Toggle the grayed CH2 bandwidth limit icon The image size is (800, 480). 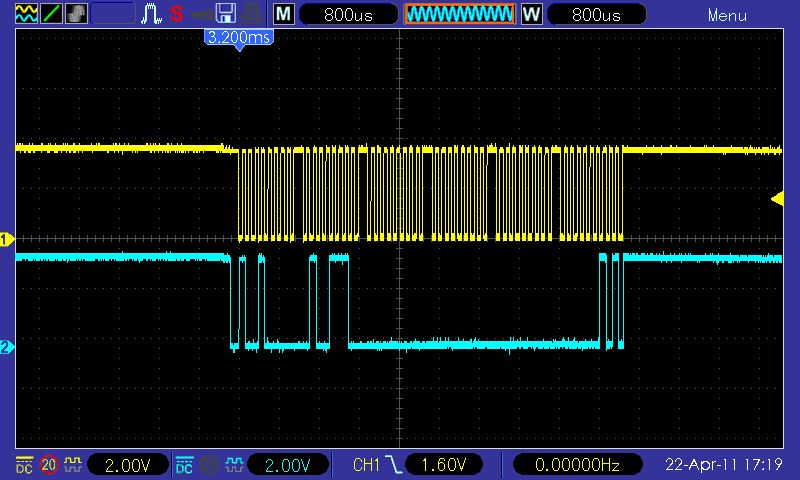209,465
